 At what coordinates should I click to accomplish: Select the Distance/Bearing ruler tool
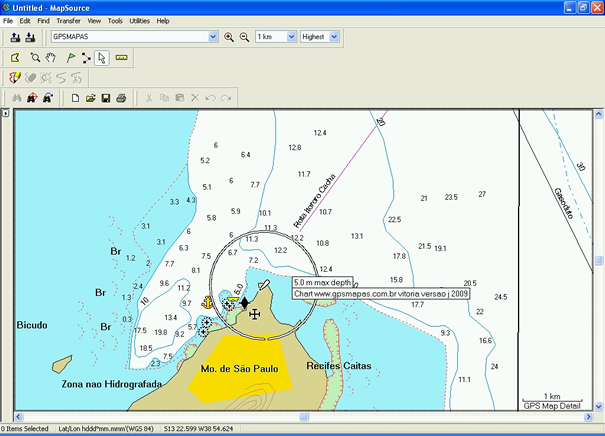click(122, 58)
